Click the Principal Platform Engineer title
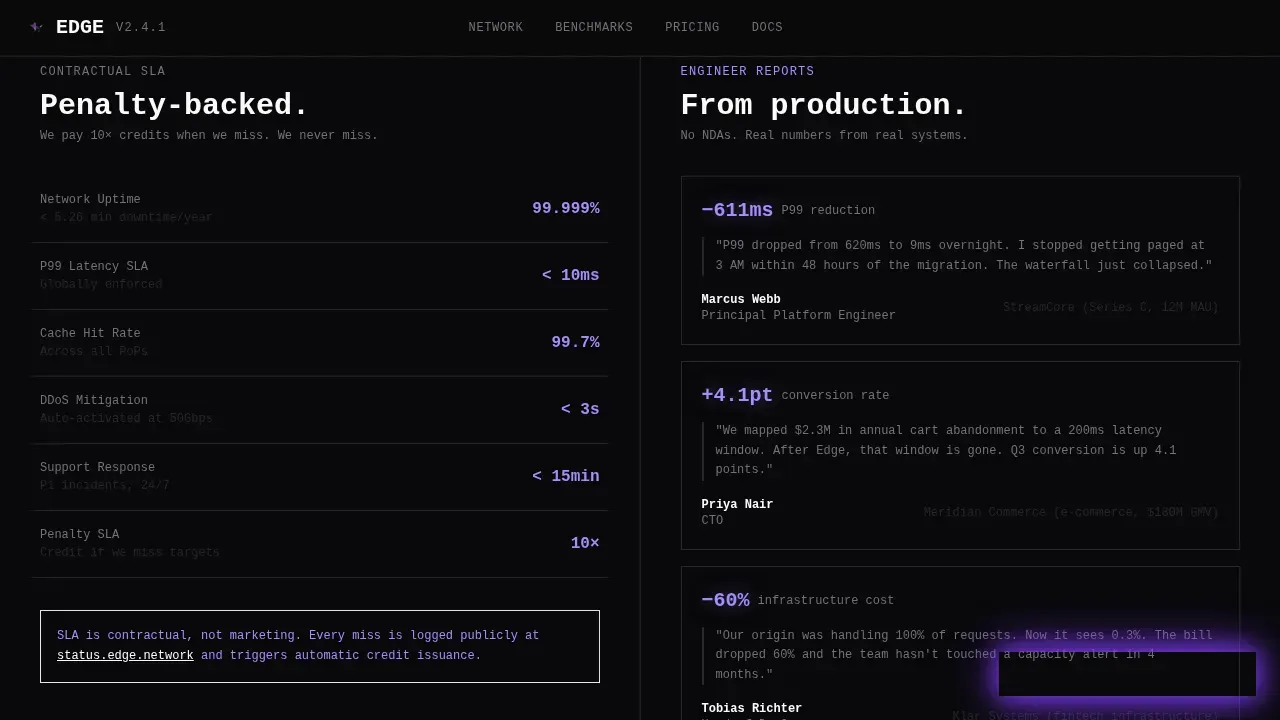 tap(798, 315)
